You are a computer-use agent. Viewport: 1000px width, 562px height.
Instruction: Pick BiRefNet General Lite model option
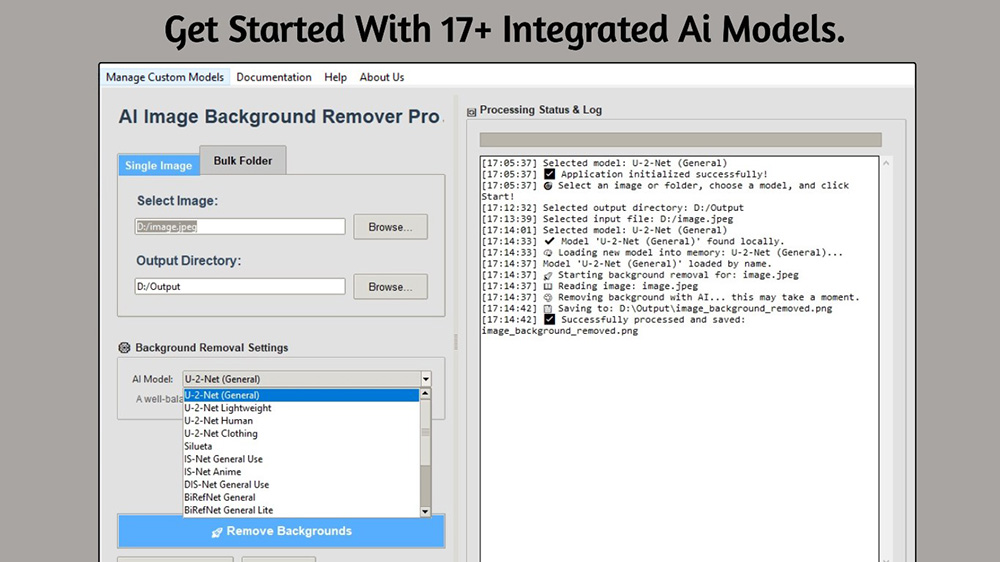pyautogui.click(x=228, y=510)
